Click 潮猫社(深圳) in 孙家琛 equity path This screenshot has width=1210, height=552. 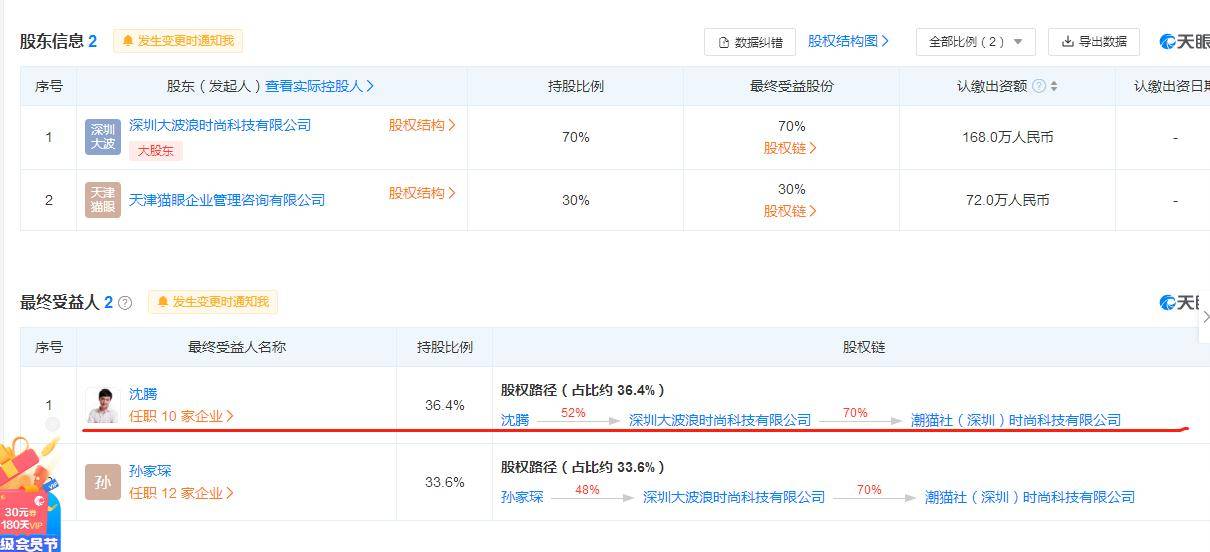point(1030,496)
